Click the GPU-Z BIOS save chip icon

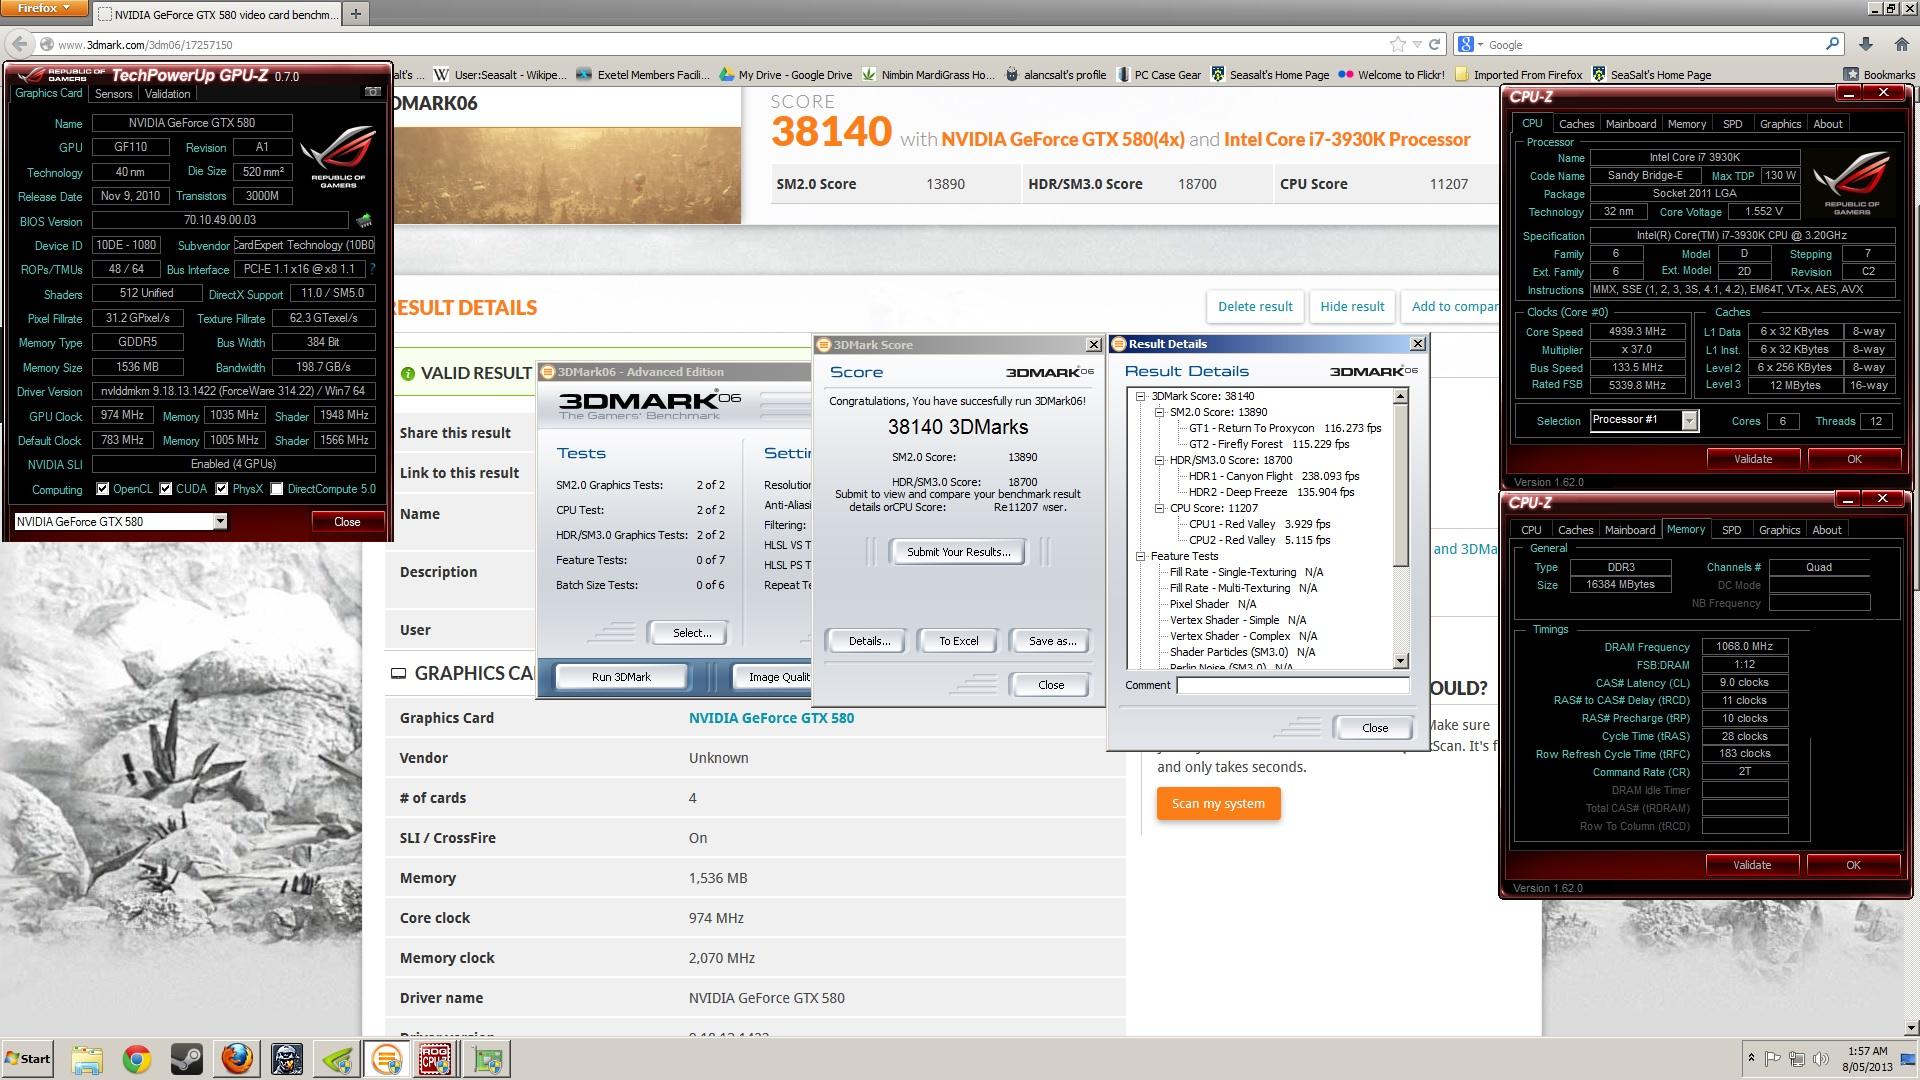[364, 220]
